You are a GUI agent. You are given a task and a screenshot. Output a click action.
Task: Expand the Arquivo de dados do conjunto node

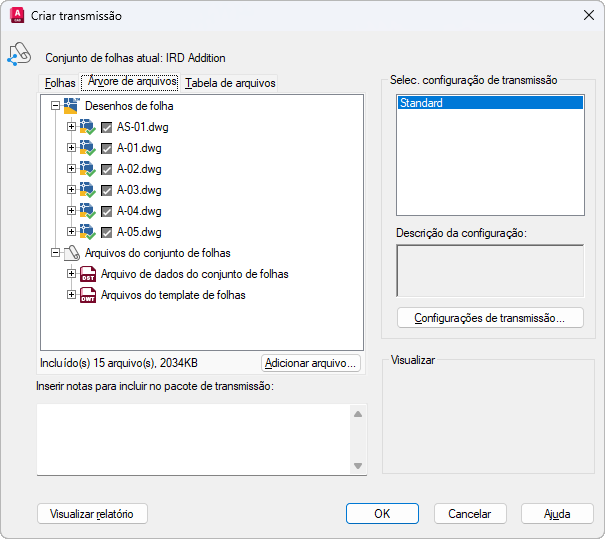71,274
